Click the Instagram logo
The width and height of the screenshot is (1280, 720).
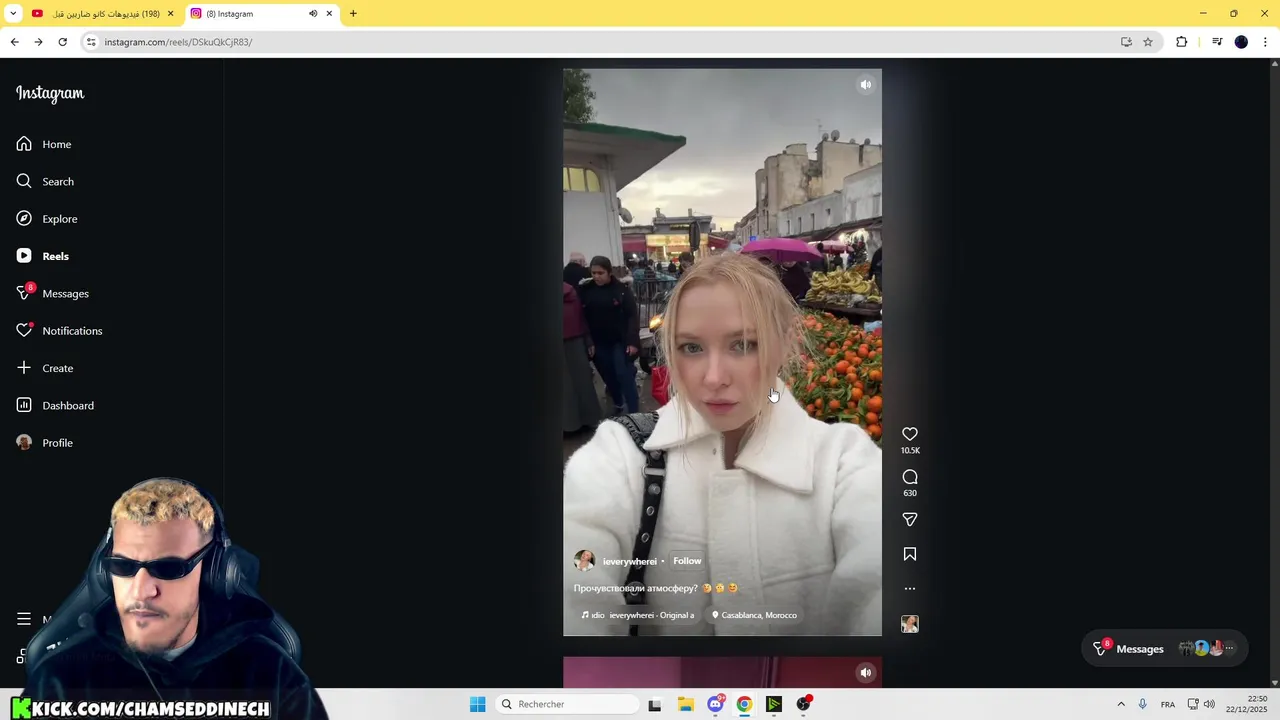pos(50,93)
